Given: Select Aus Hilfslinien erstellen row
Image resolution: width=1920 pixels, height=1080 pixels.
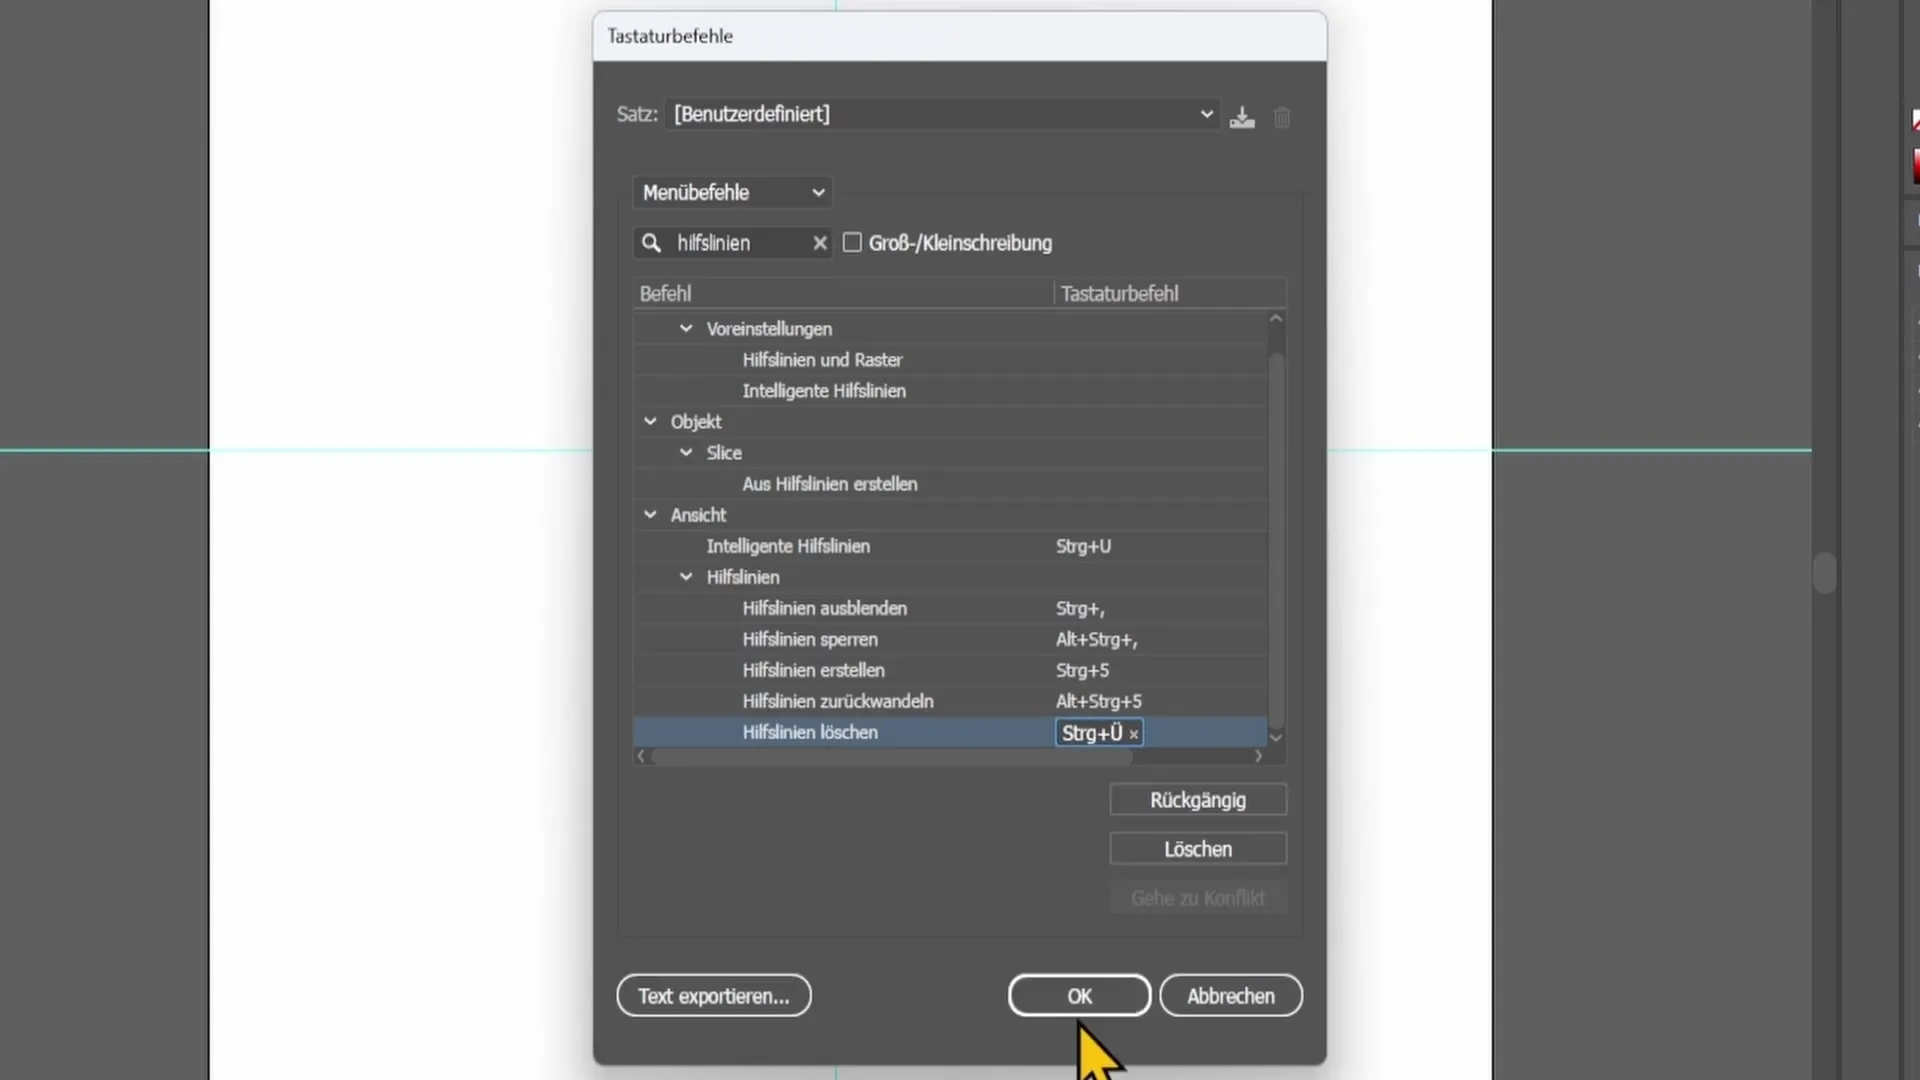Looking at the screenshot, I should 950,483.
